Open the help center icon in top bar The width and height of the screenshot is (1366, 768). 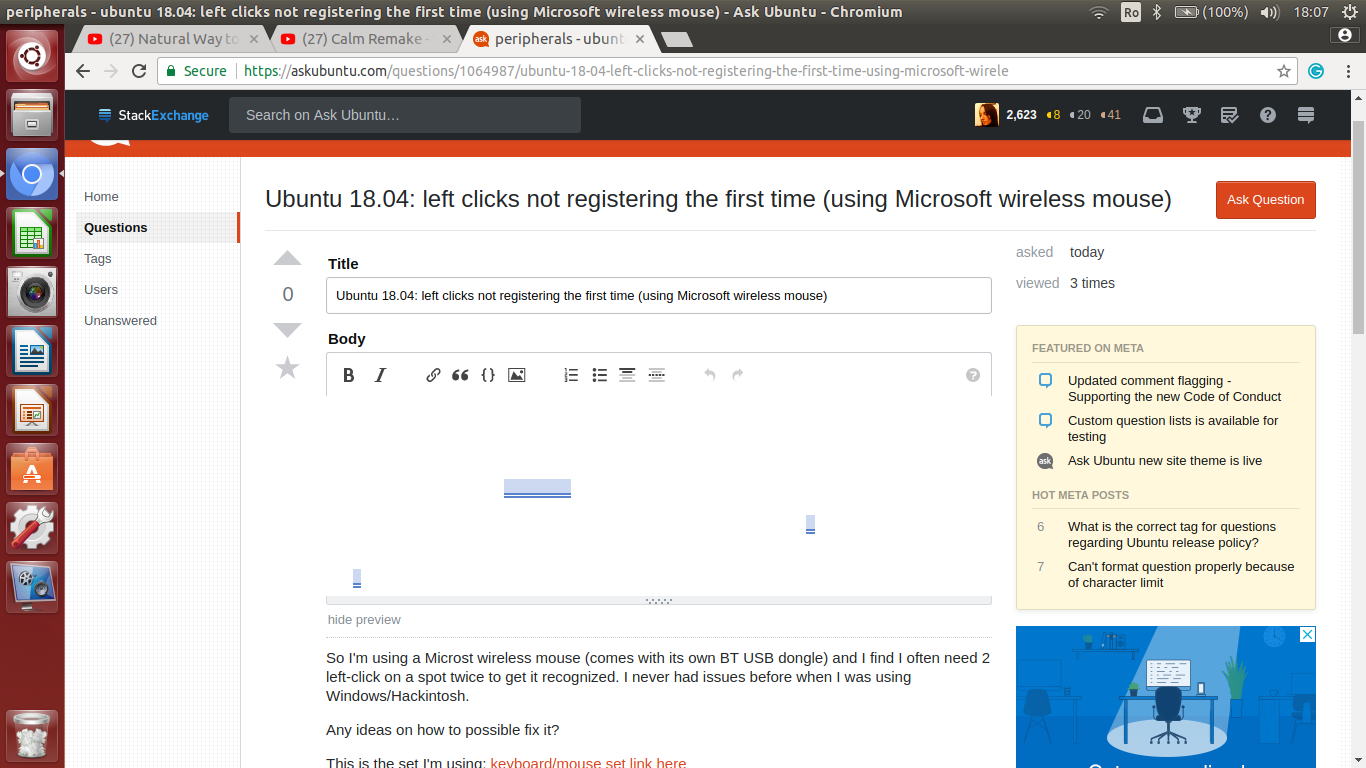(x=1268, y=115)
